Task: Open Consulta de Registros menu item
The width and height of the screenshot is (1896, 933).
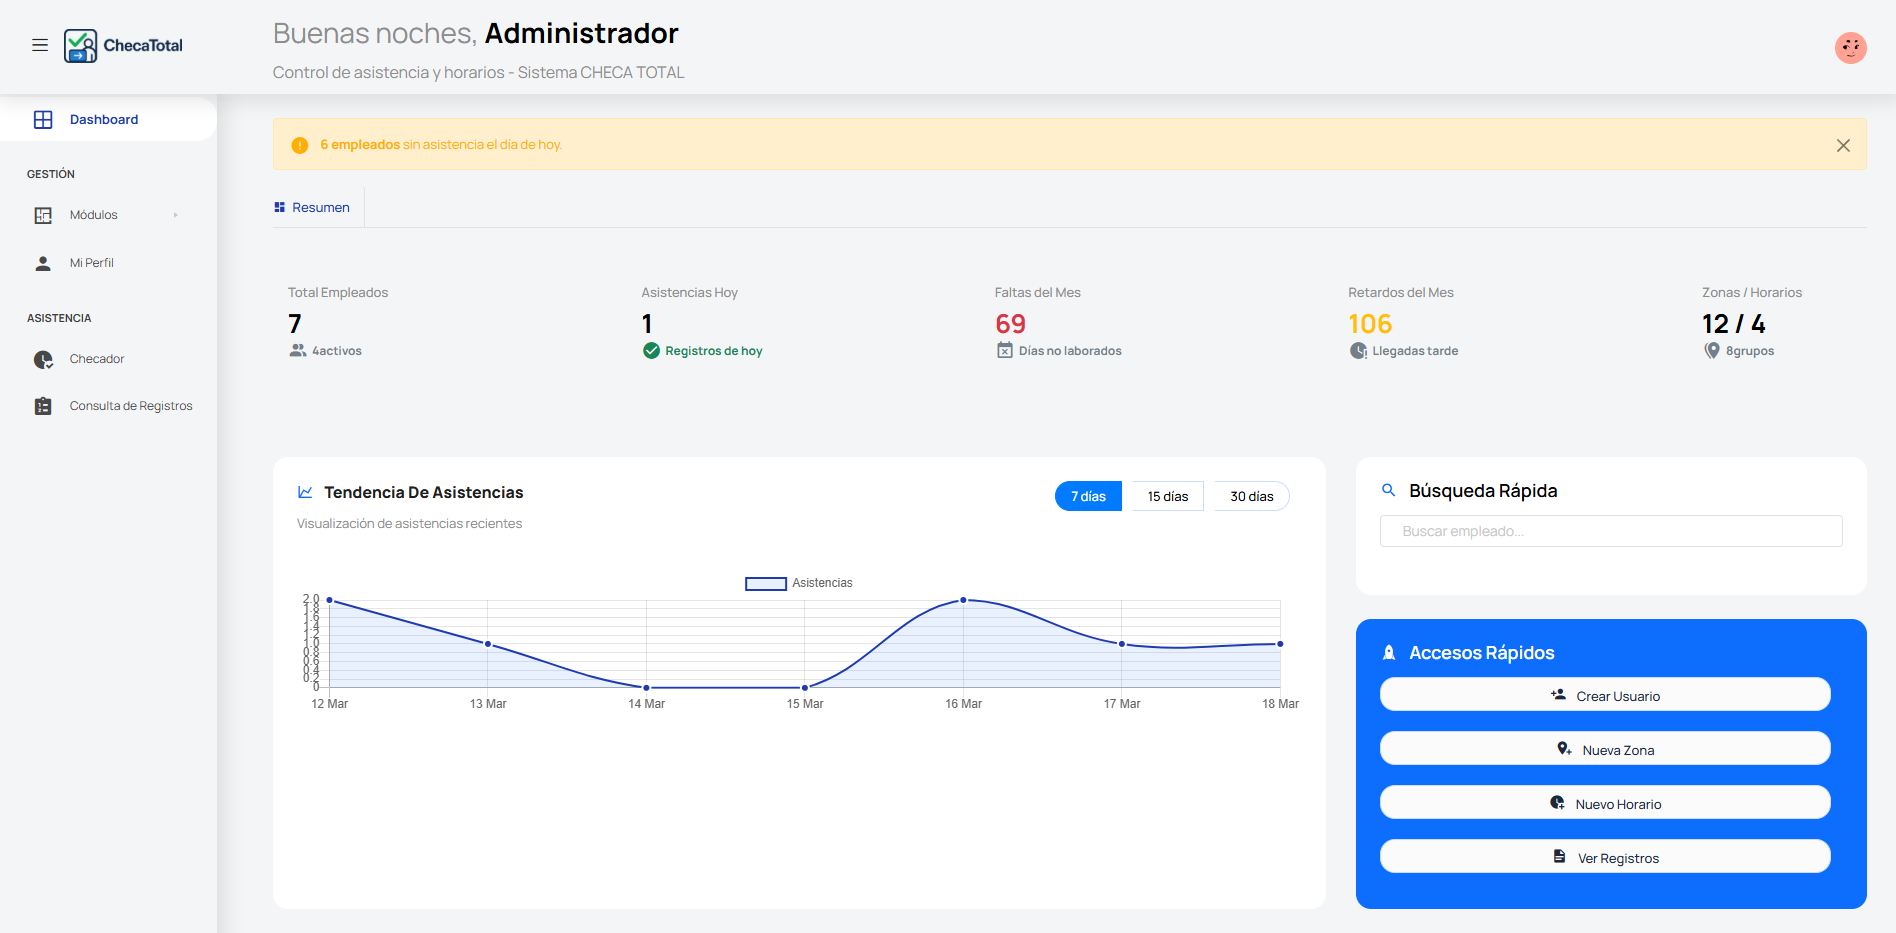Action: (x=131, y=406)
